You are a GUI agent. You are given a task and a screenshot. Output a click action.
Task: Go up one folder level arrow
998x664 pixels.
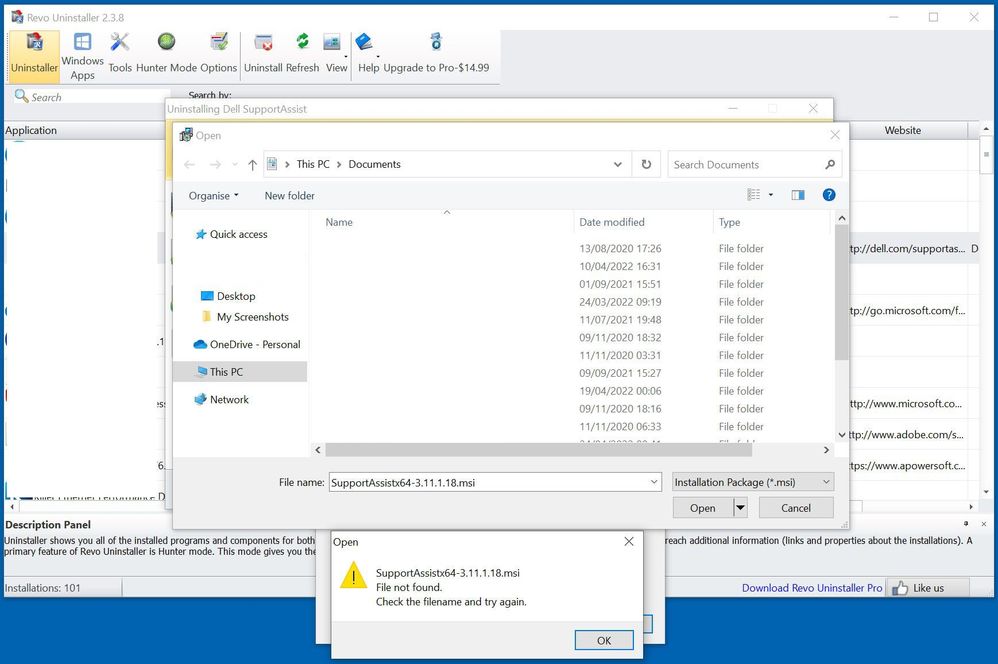pyautogui.click(x=252, y=165)
